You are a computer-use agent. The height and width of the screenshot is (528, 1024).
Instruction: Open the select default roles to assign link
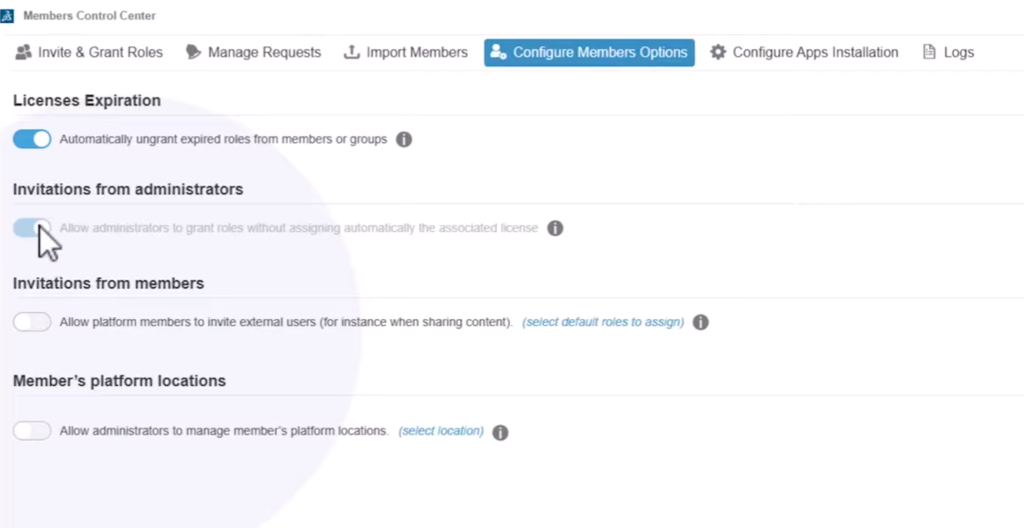[603, 323]
